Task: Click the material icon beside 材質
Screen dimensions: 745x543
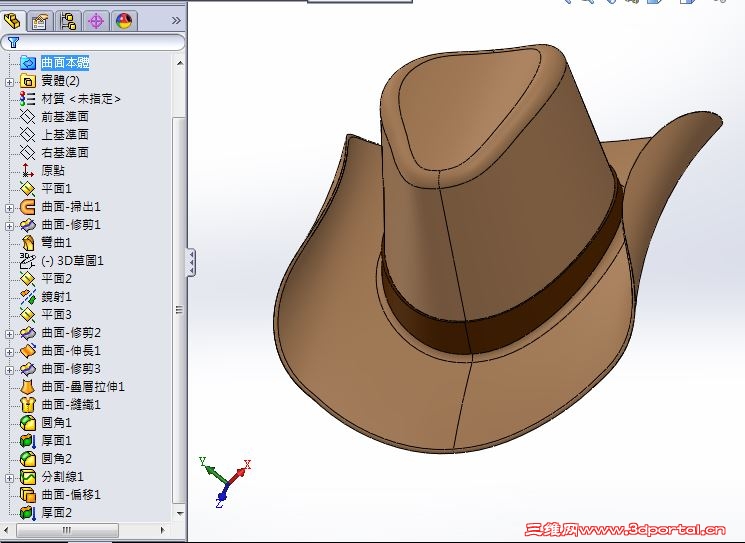Action: coord(28,99)
